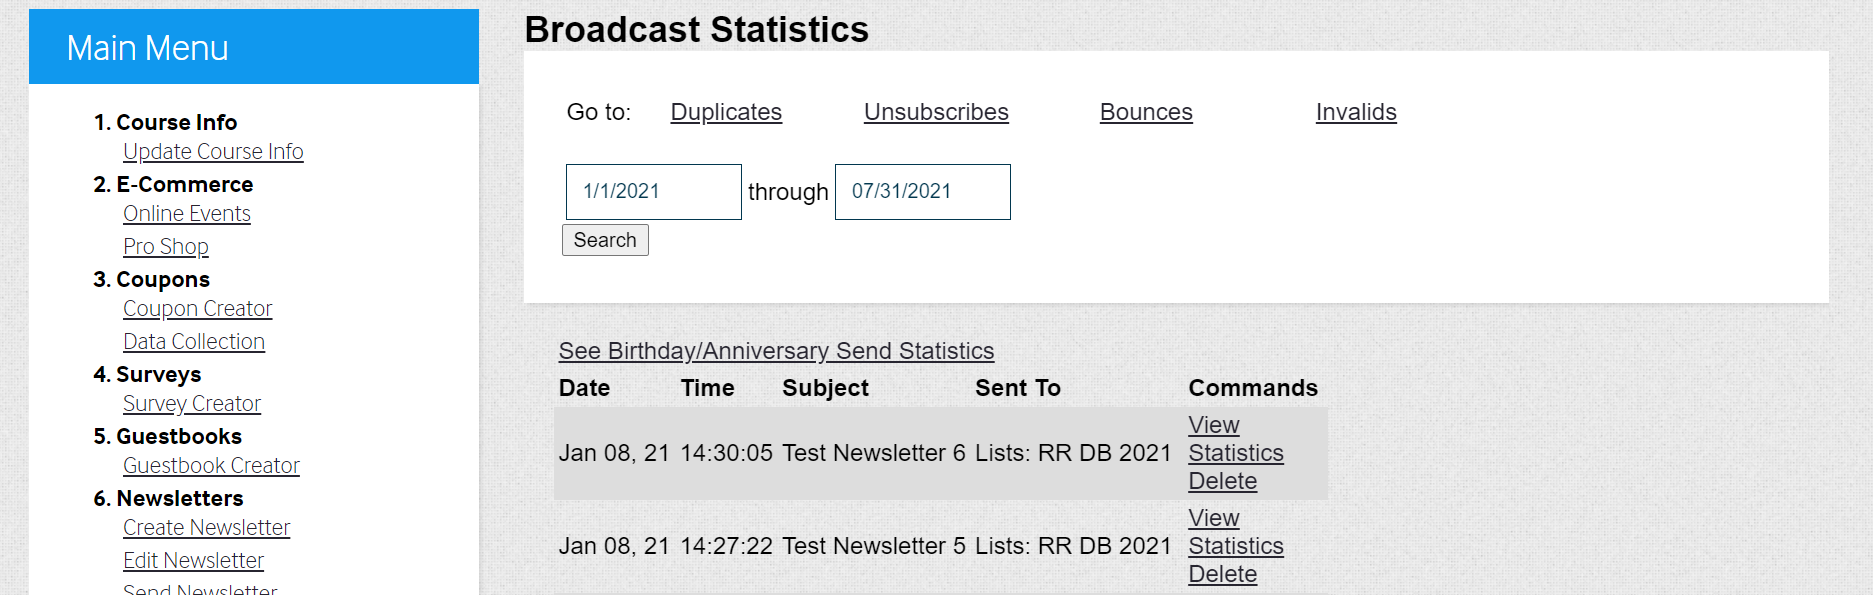Go to Unsubscribes page
Screen dimensions: 1873x595
(x=936, y=112)
